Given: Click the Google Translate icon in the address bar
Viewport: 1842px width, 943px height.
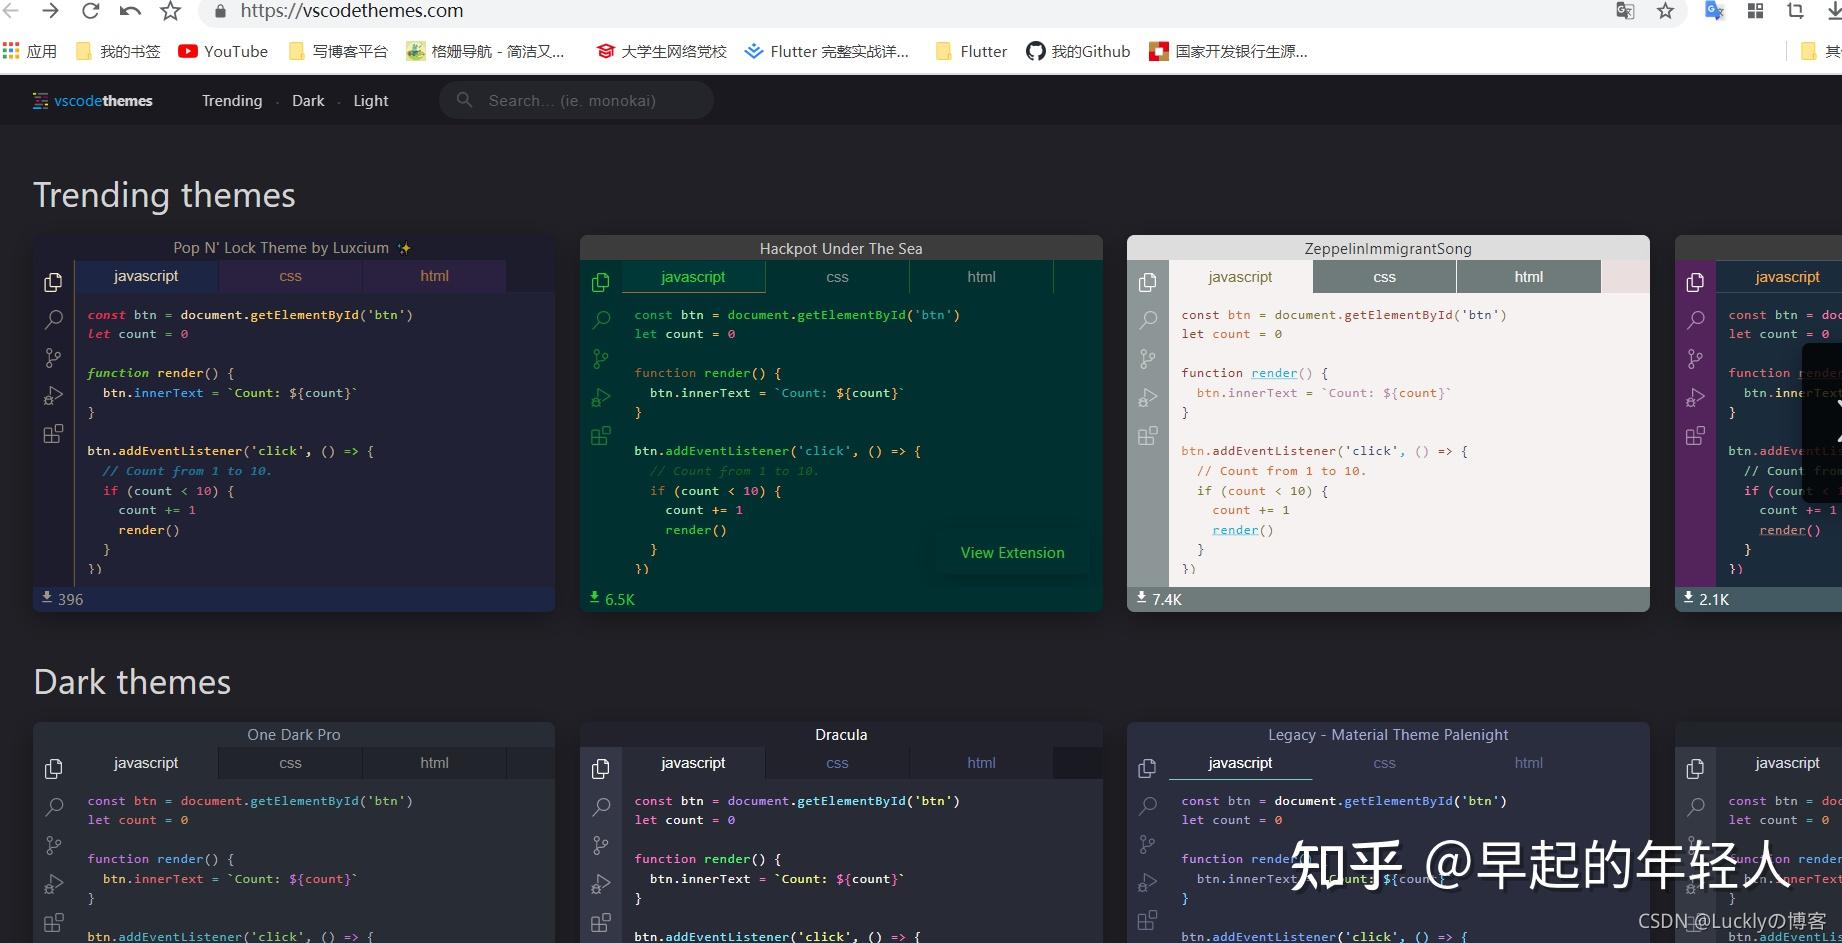Looking at the screenshot, I should point(1625,12).
